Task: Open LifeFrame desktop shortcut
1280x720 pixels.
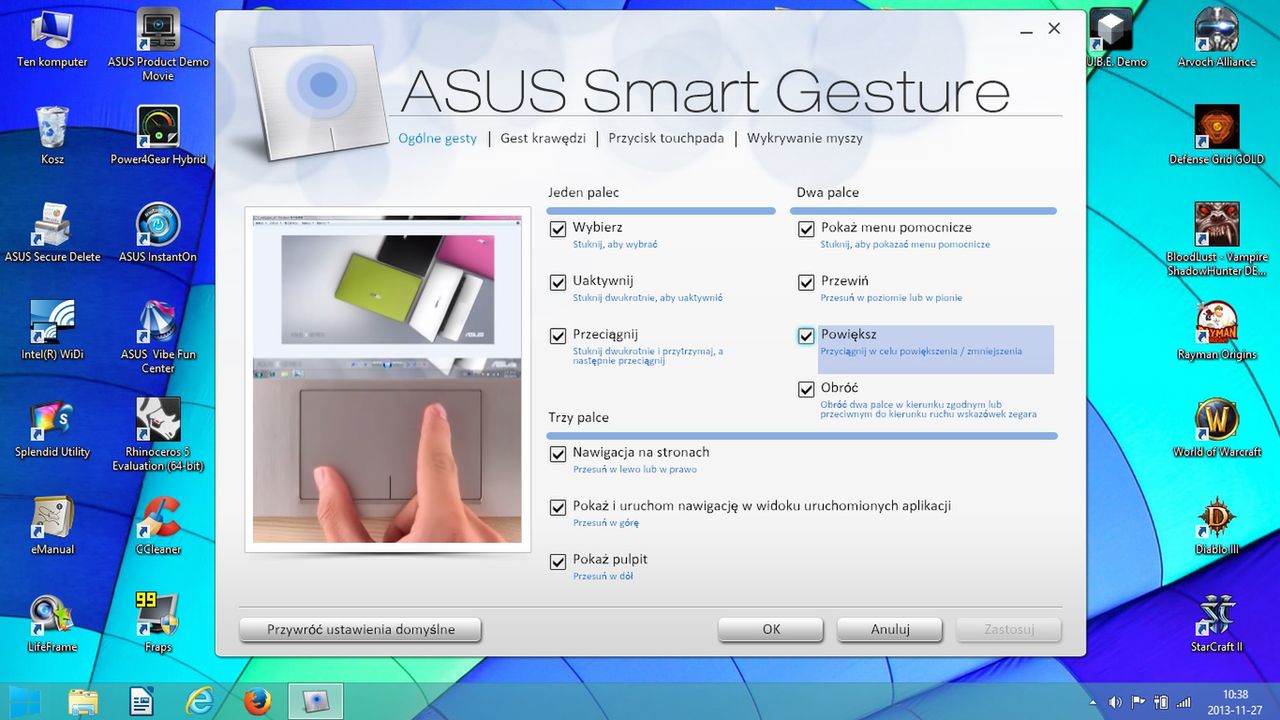Action: 52,622
